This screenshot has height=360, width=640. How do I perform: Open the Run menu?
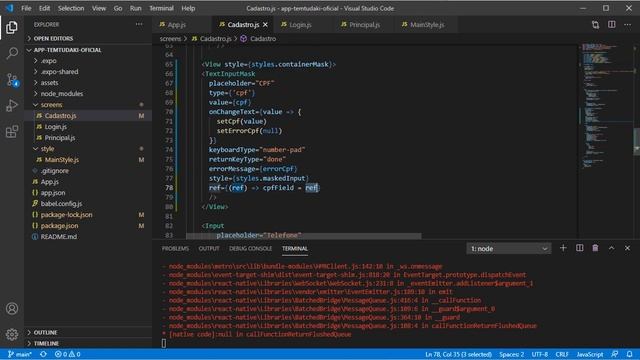click(136, 8)
